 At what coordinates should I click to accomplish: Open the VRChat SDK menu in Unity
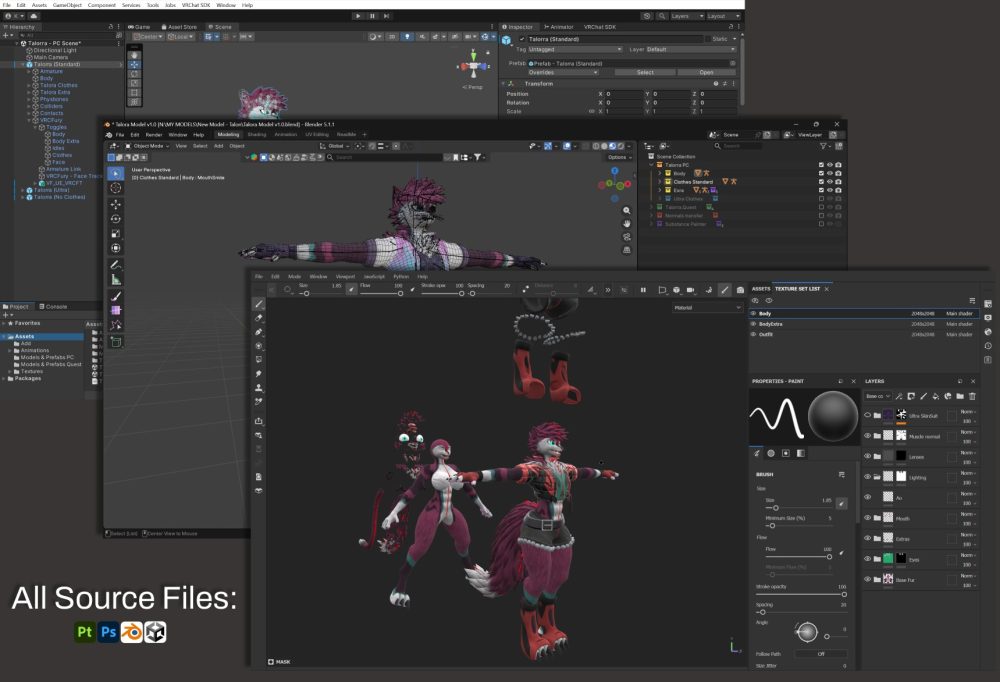[196, 5]
